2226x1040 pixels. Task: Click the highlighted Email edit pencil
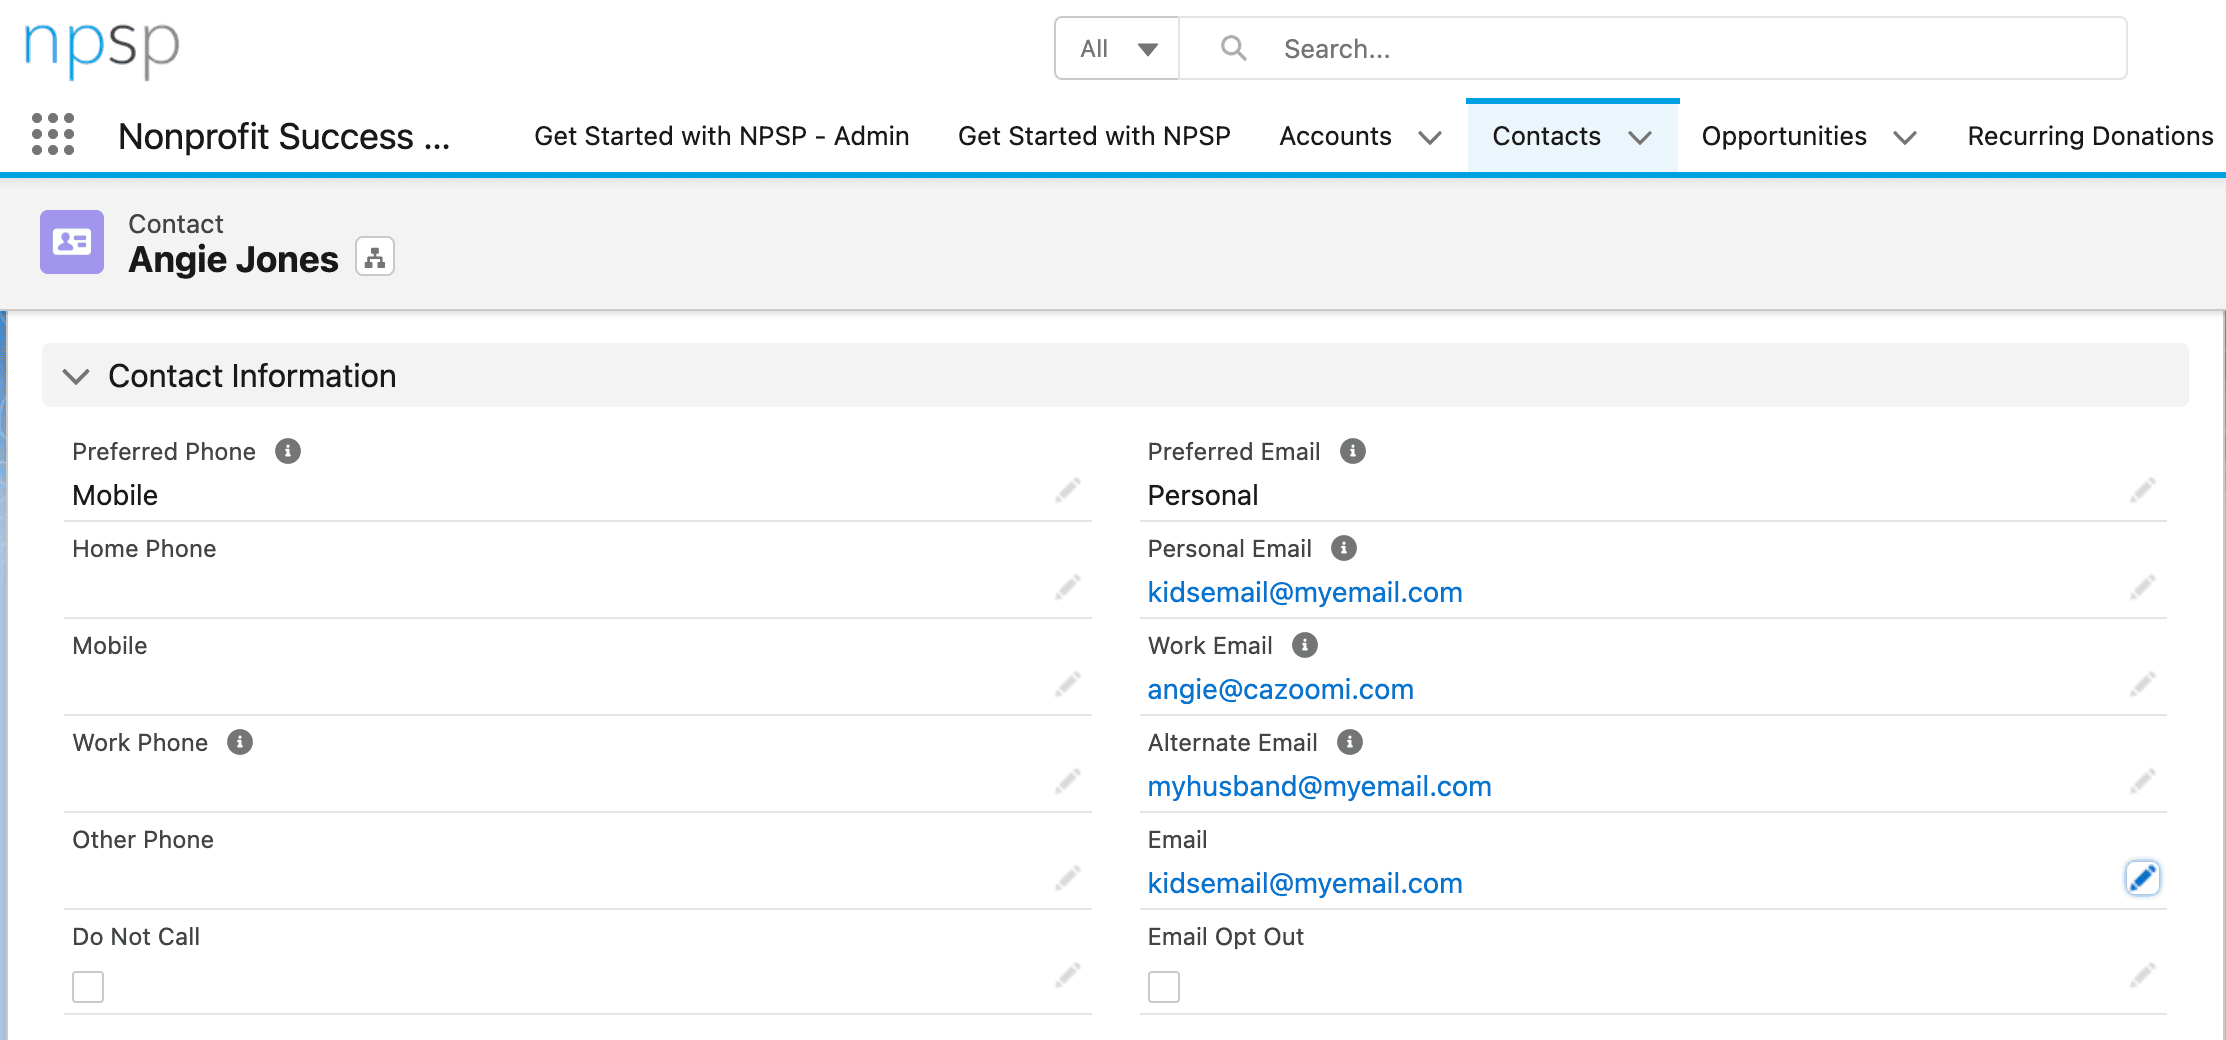2143,878
